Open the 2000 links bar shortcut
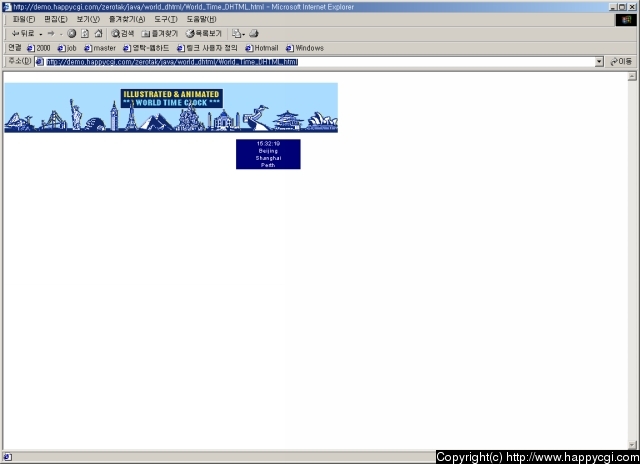The height and width of the screenshot is (464, 640). 39,48
